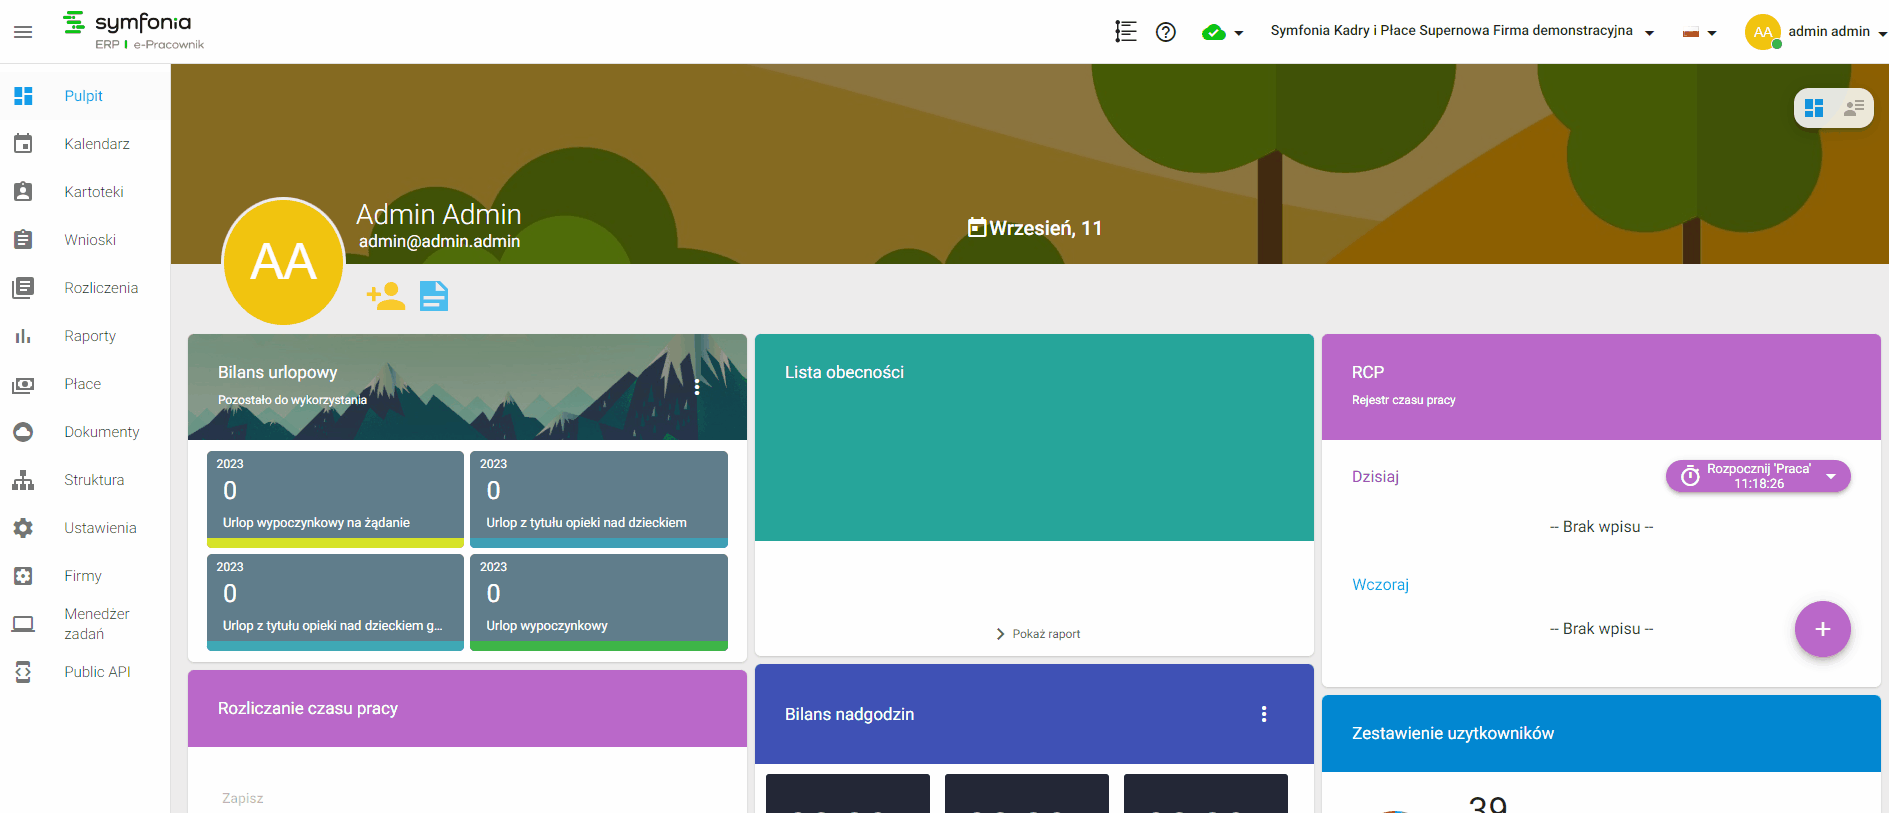Open Bilans nadgodzin three-dot menu

click(1264, 714)
